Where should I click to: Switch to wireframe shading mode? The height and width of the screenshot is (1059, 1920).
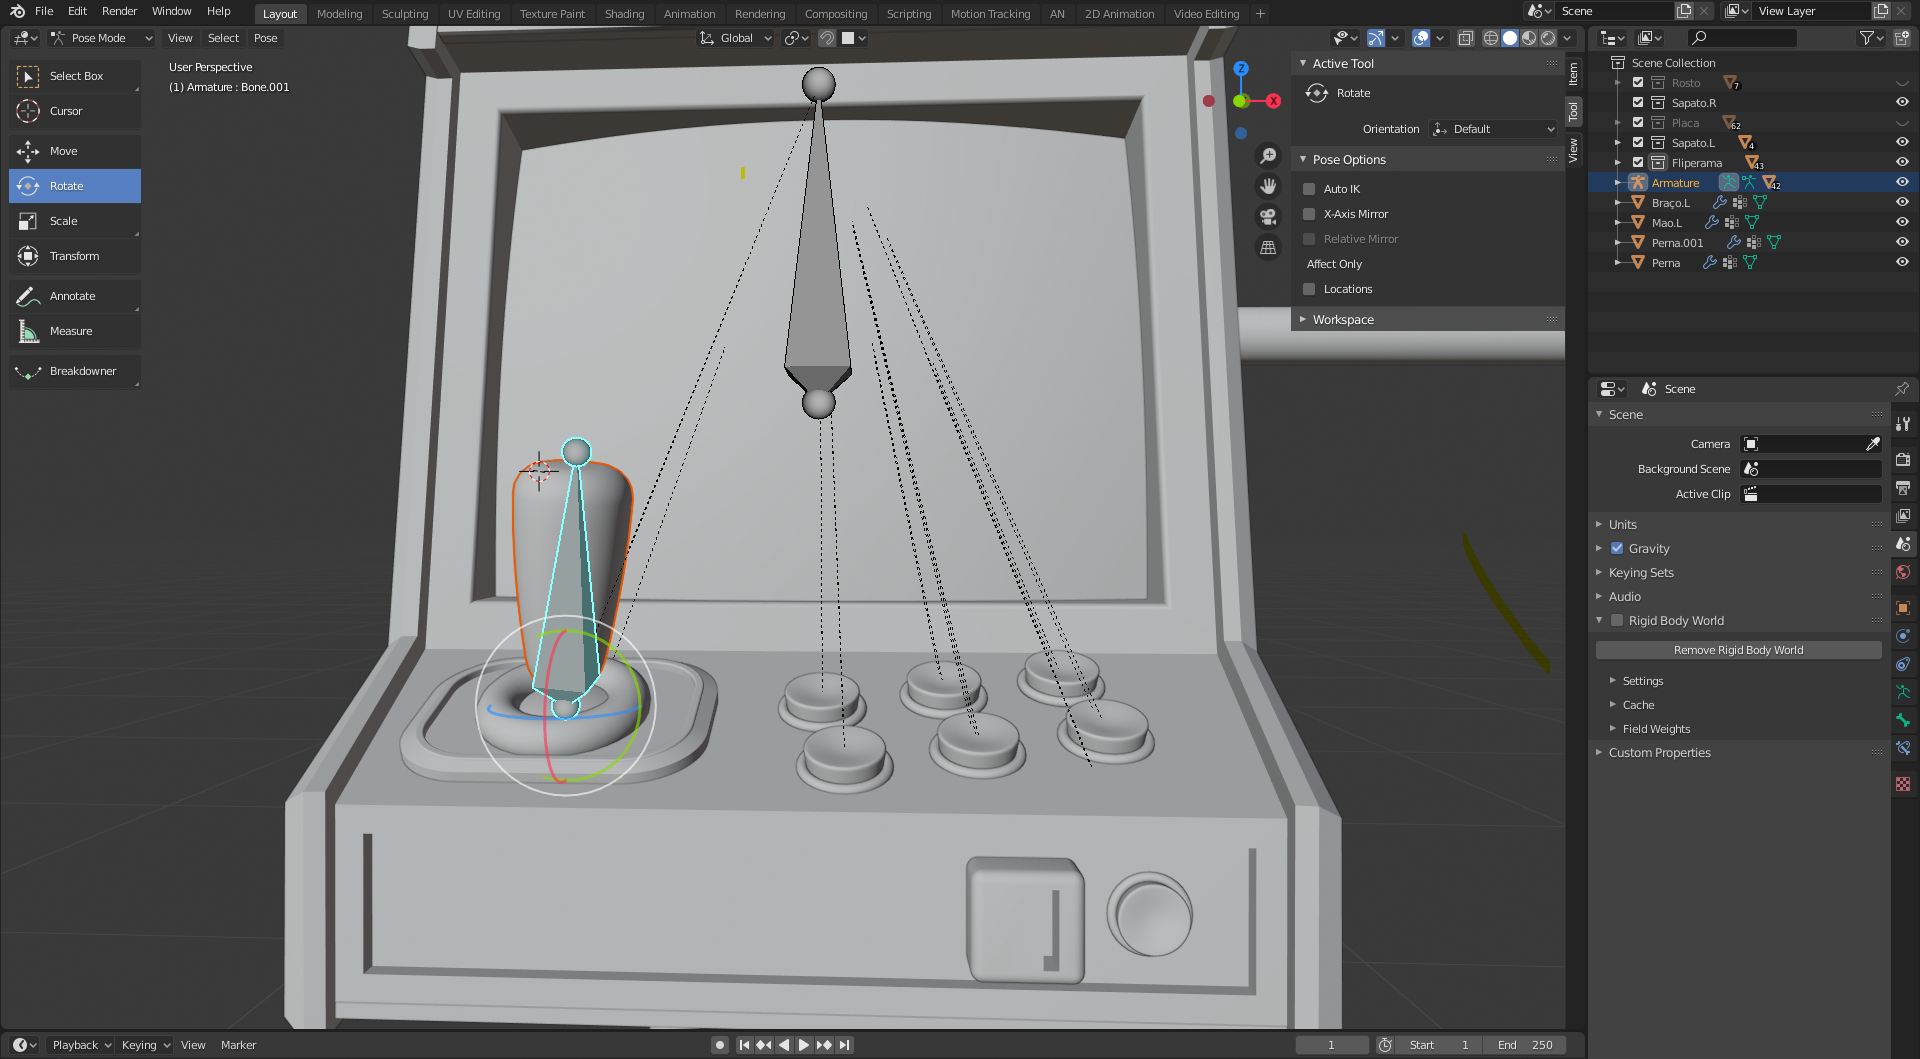1491,38
